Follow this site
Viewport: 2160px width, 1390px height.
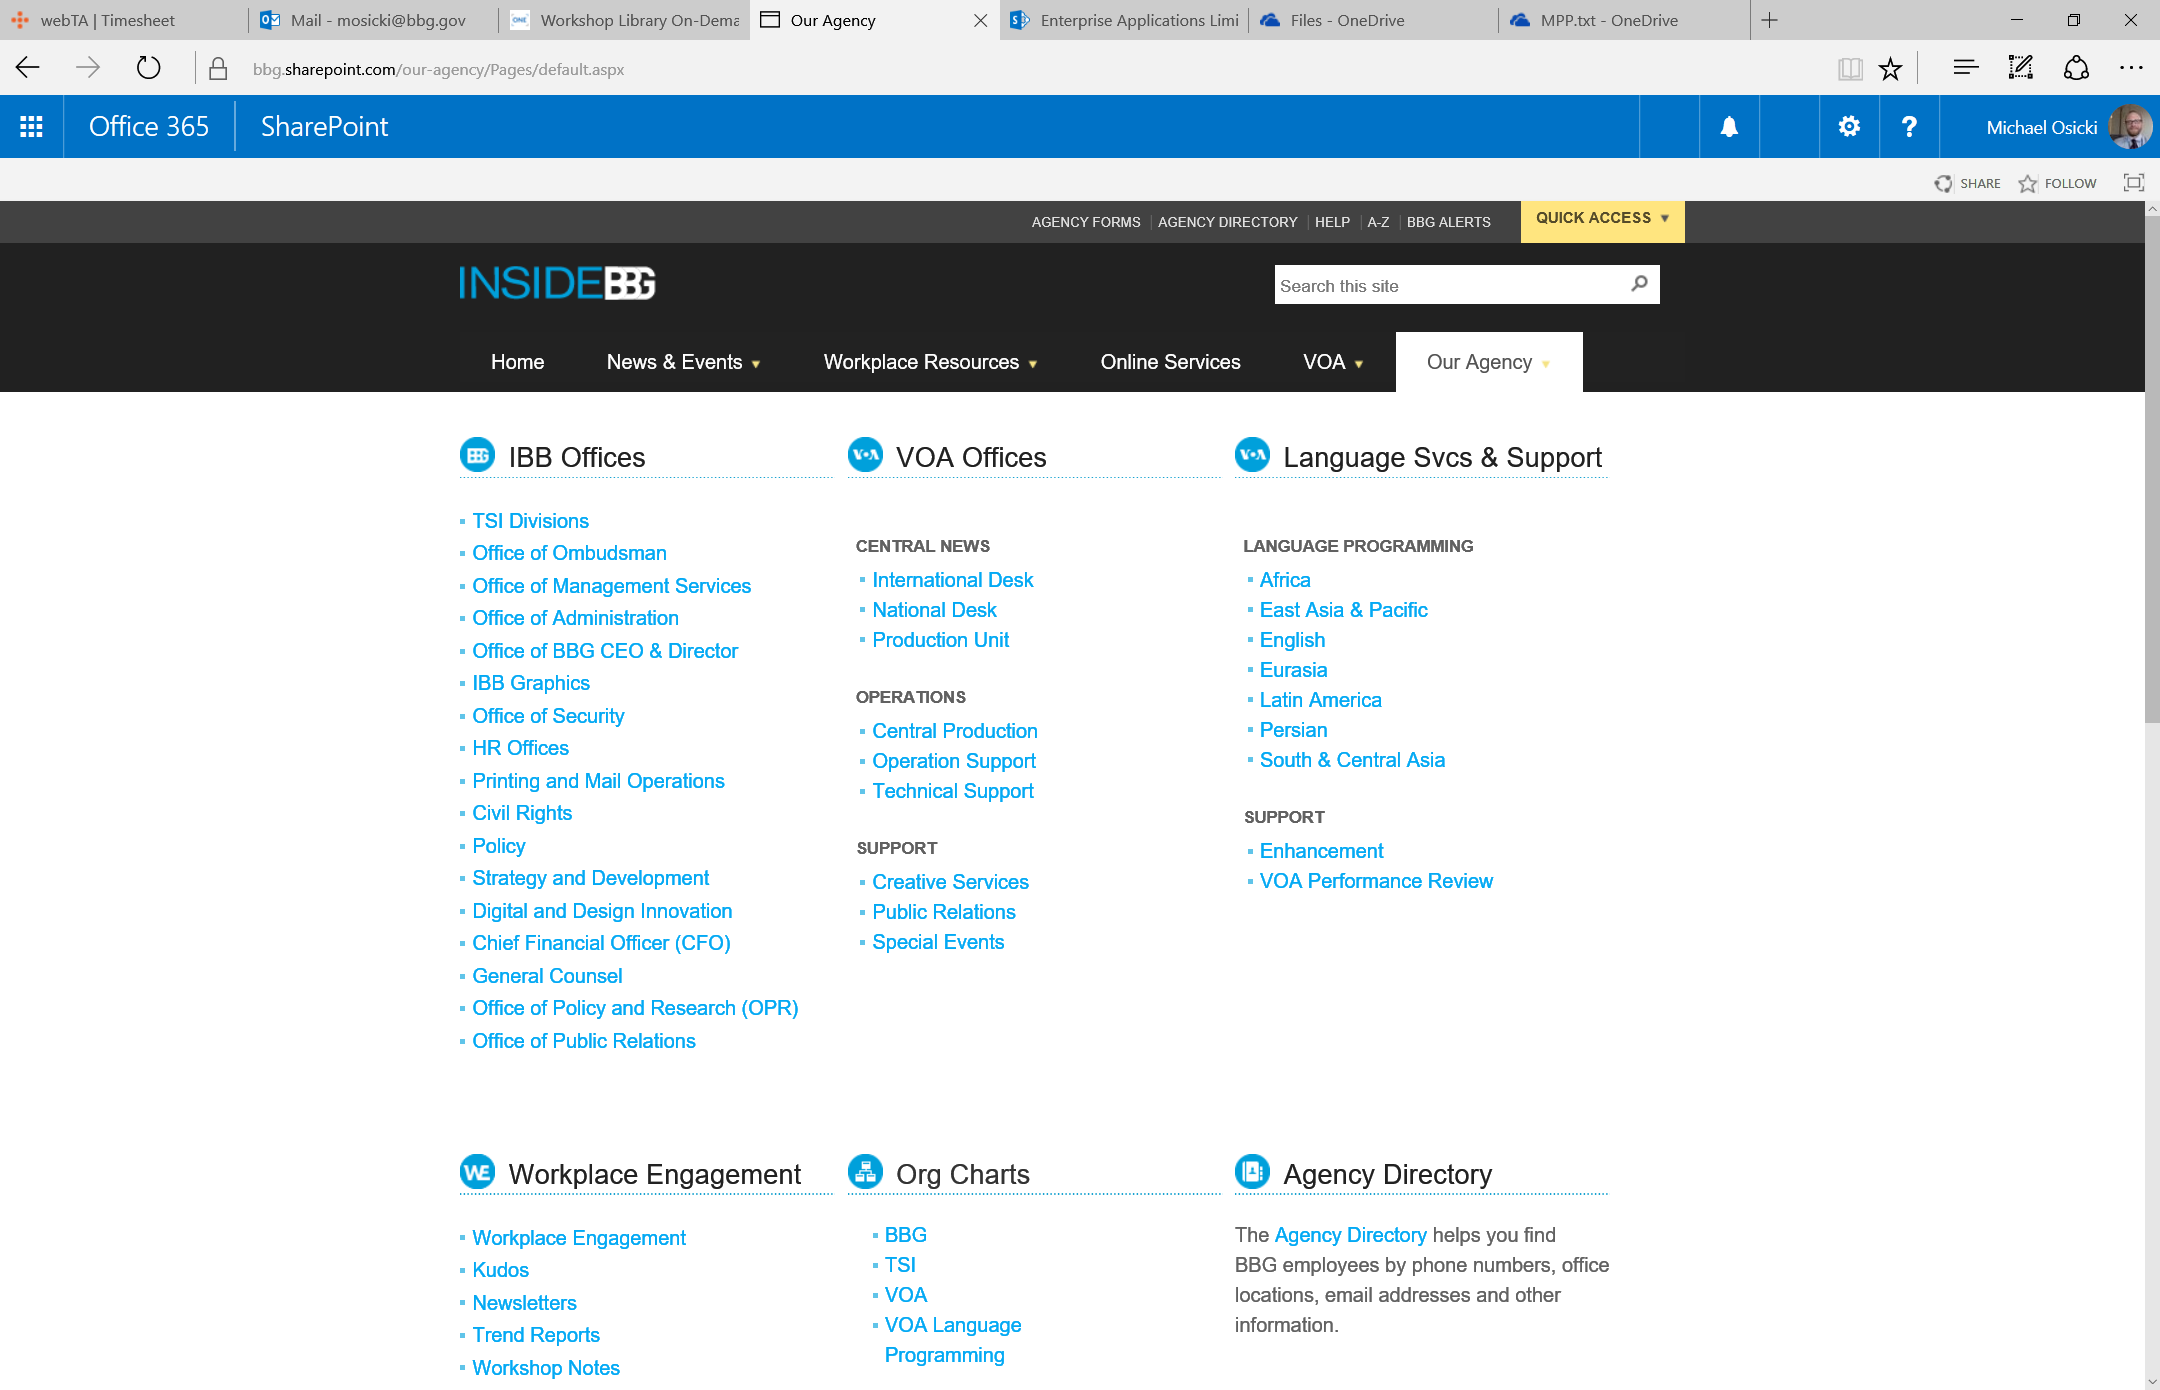(2058, 183)
